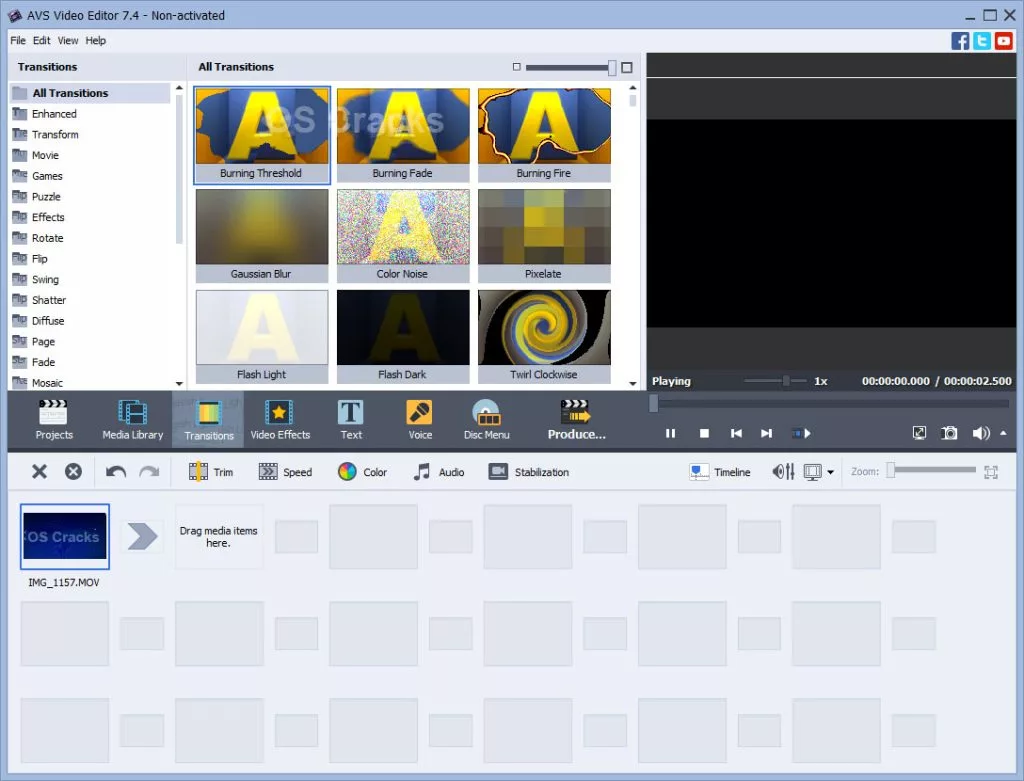This screenshot has width=1024, height=781.
Task: Select the Puzzle transitions category
Action: (x=90, y=197)
